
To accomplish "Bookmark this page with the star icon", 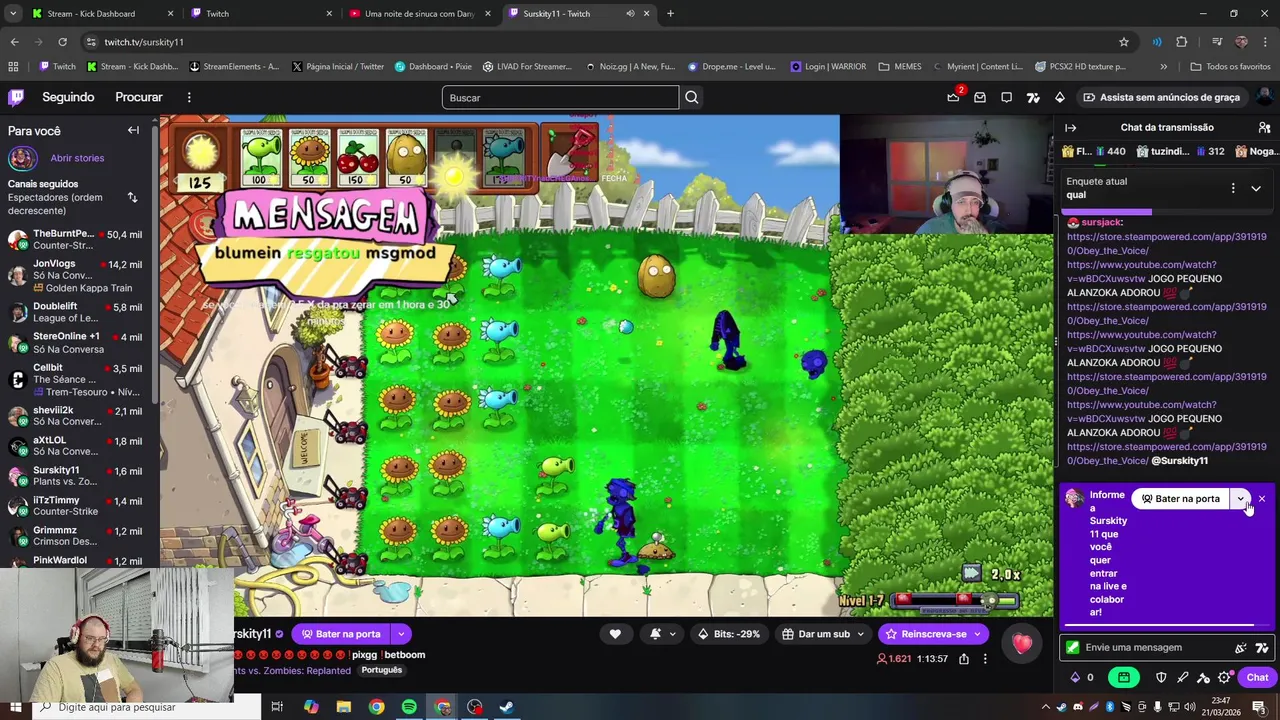I will click(x=1124, y=42).
